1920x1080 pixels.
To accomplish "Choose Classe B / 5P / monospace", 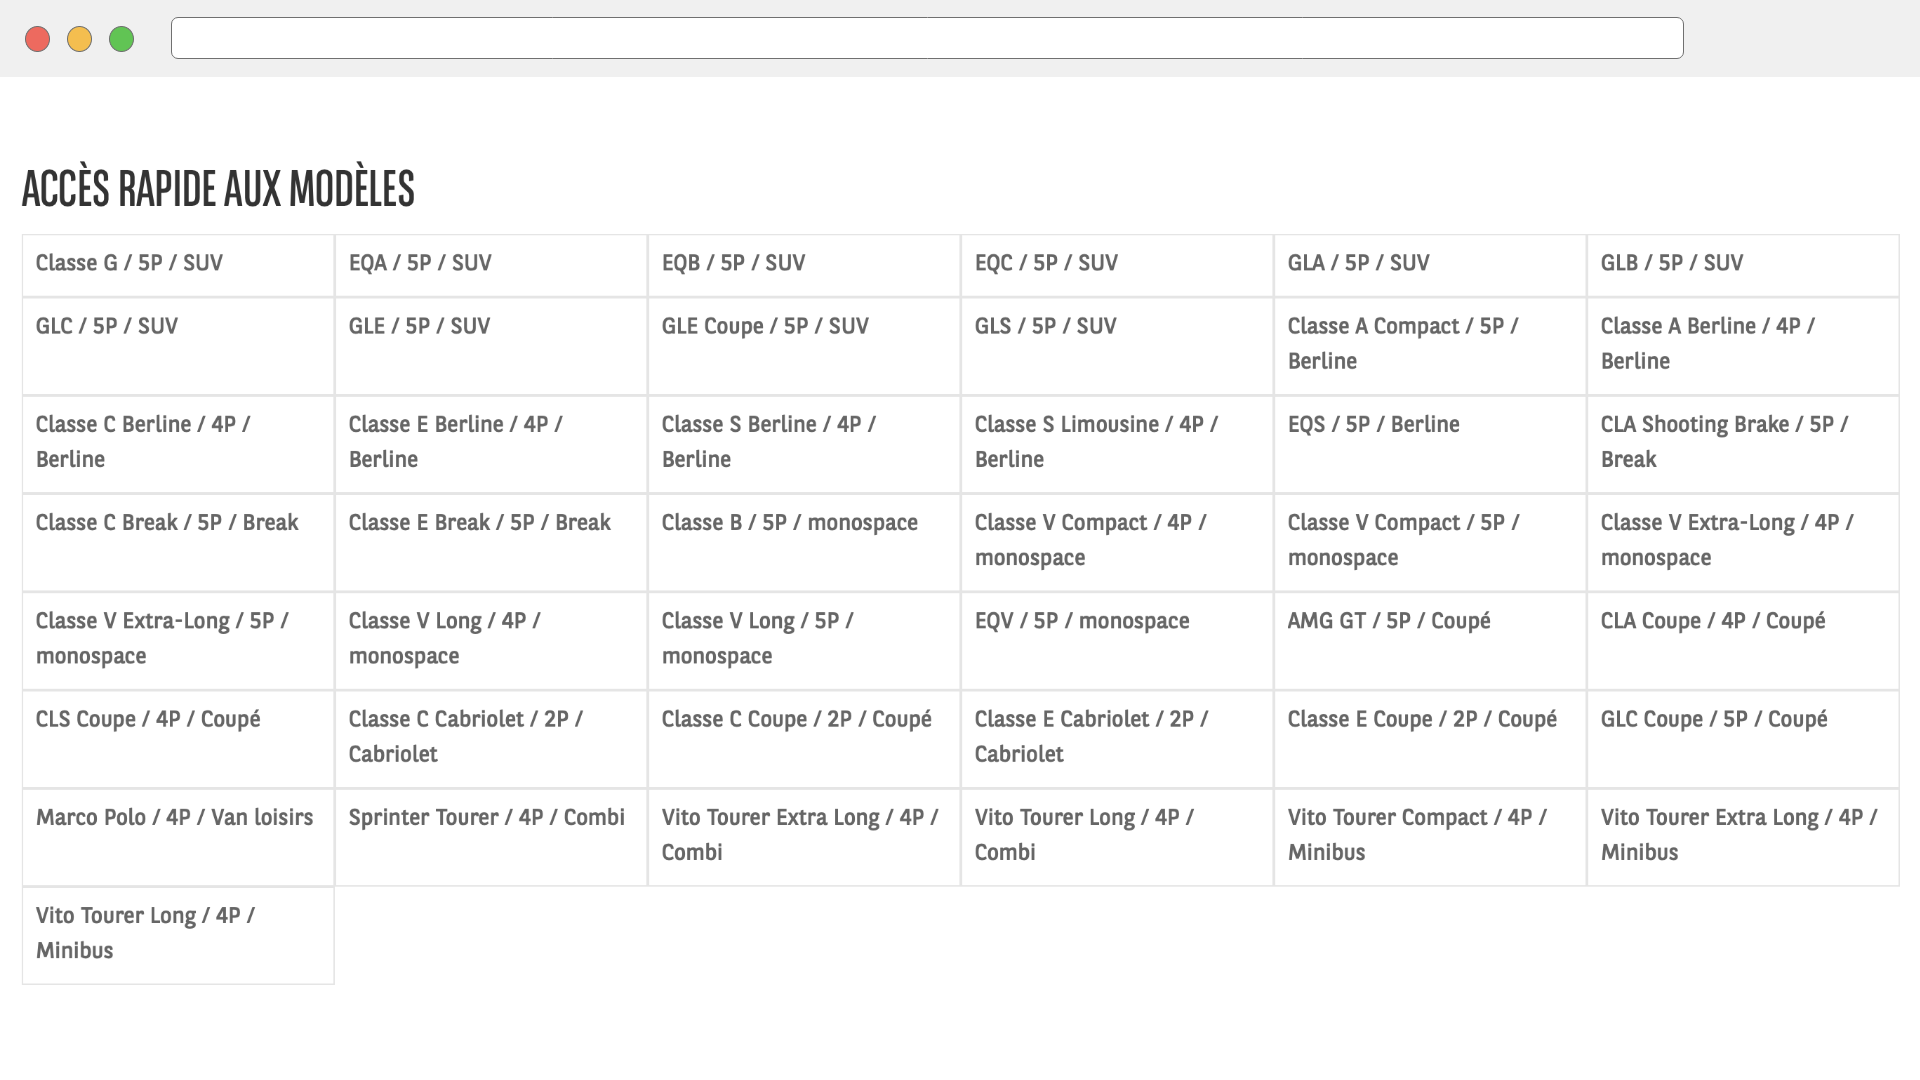I will (789, 523).
